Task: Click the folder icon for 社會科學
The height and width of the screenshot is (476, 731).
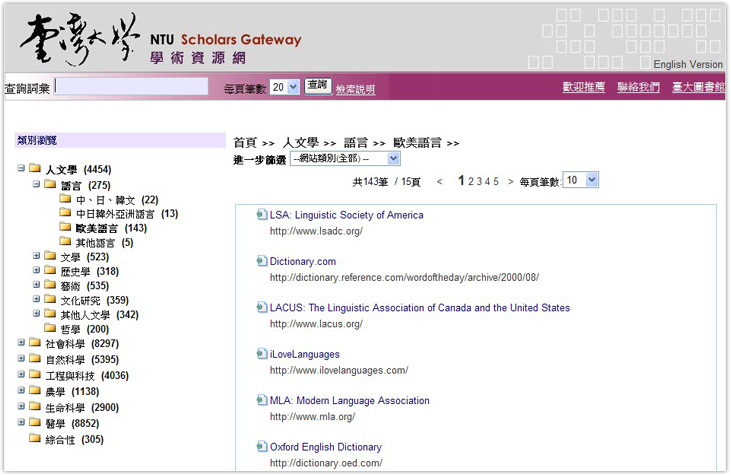Action: pos(34,342)
